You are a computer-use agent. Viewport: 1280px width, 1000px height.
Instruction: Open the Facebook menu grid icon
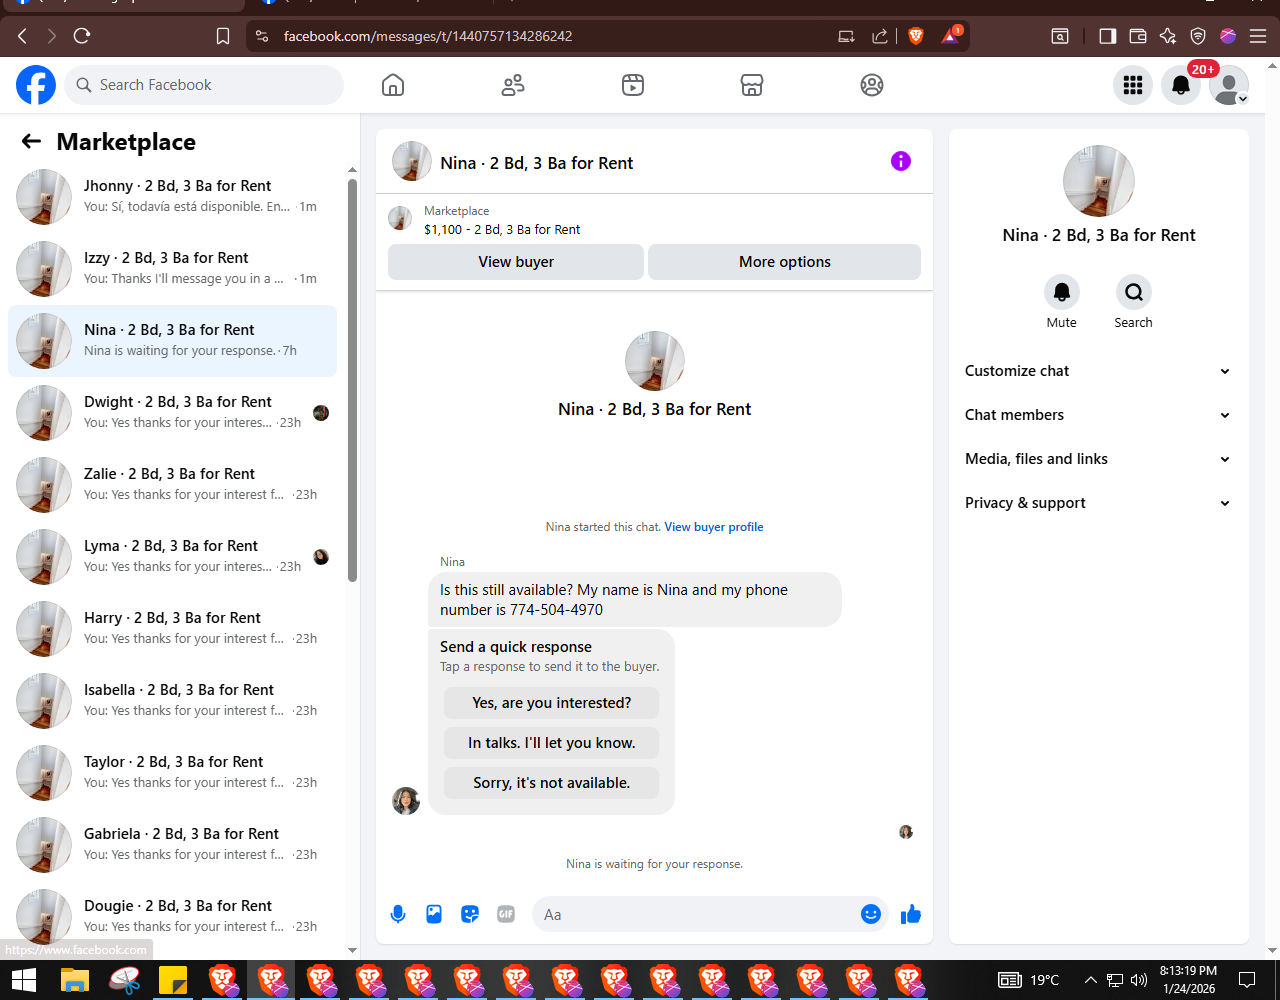click(1133, 85)
